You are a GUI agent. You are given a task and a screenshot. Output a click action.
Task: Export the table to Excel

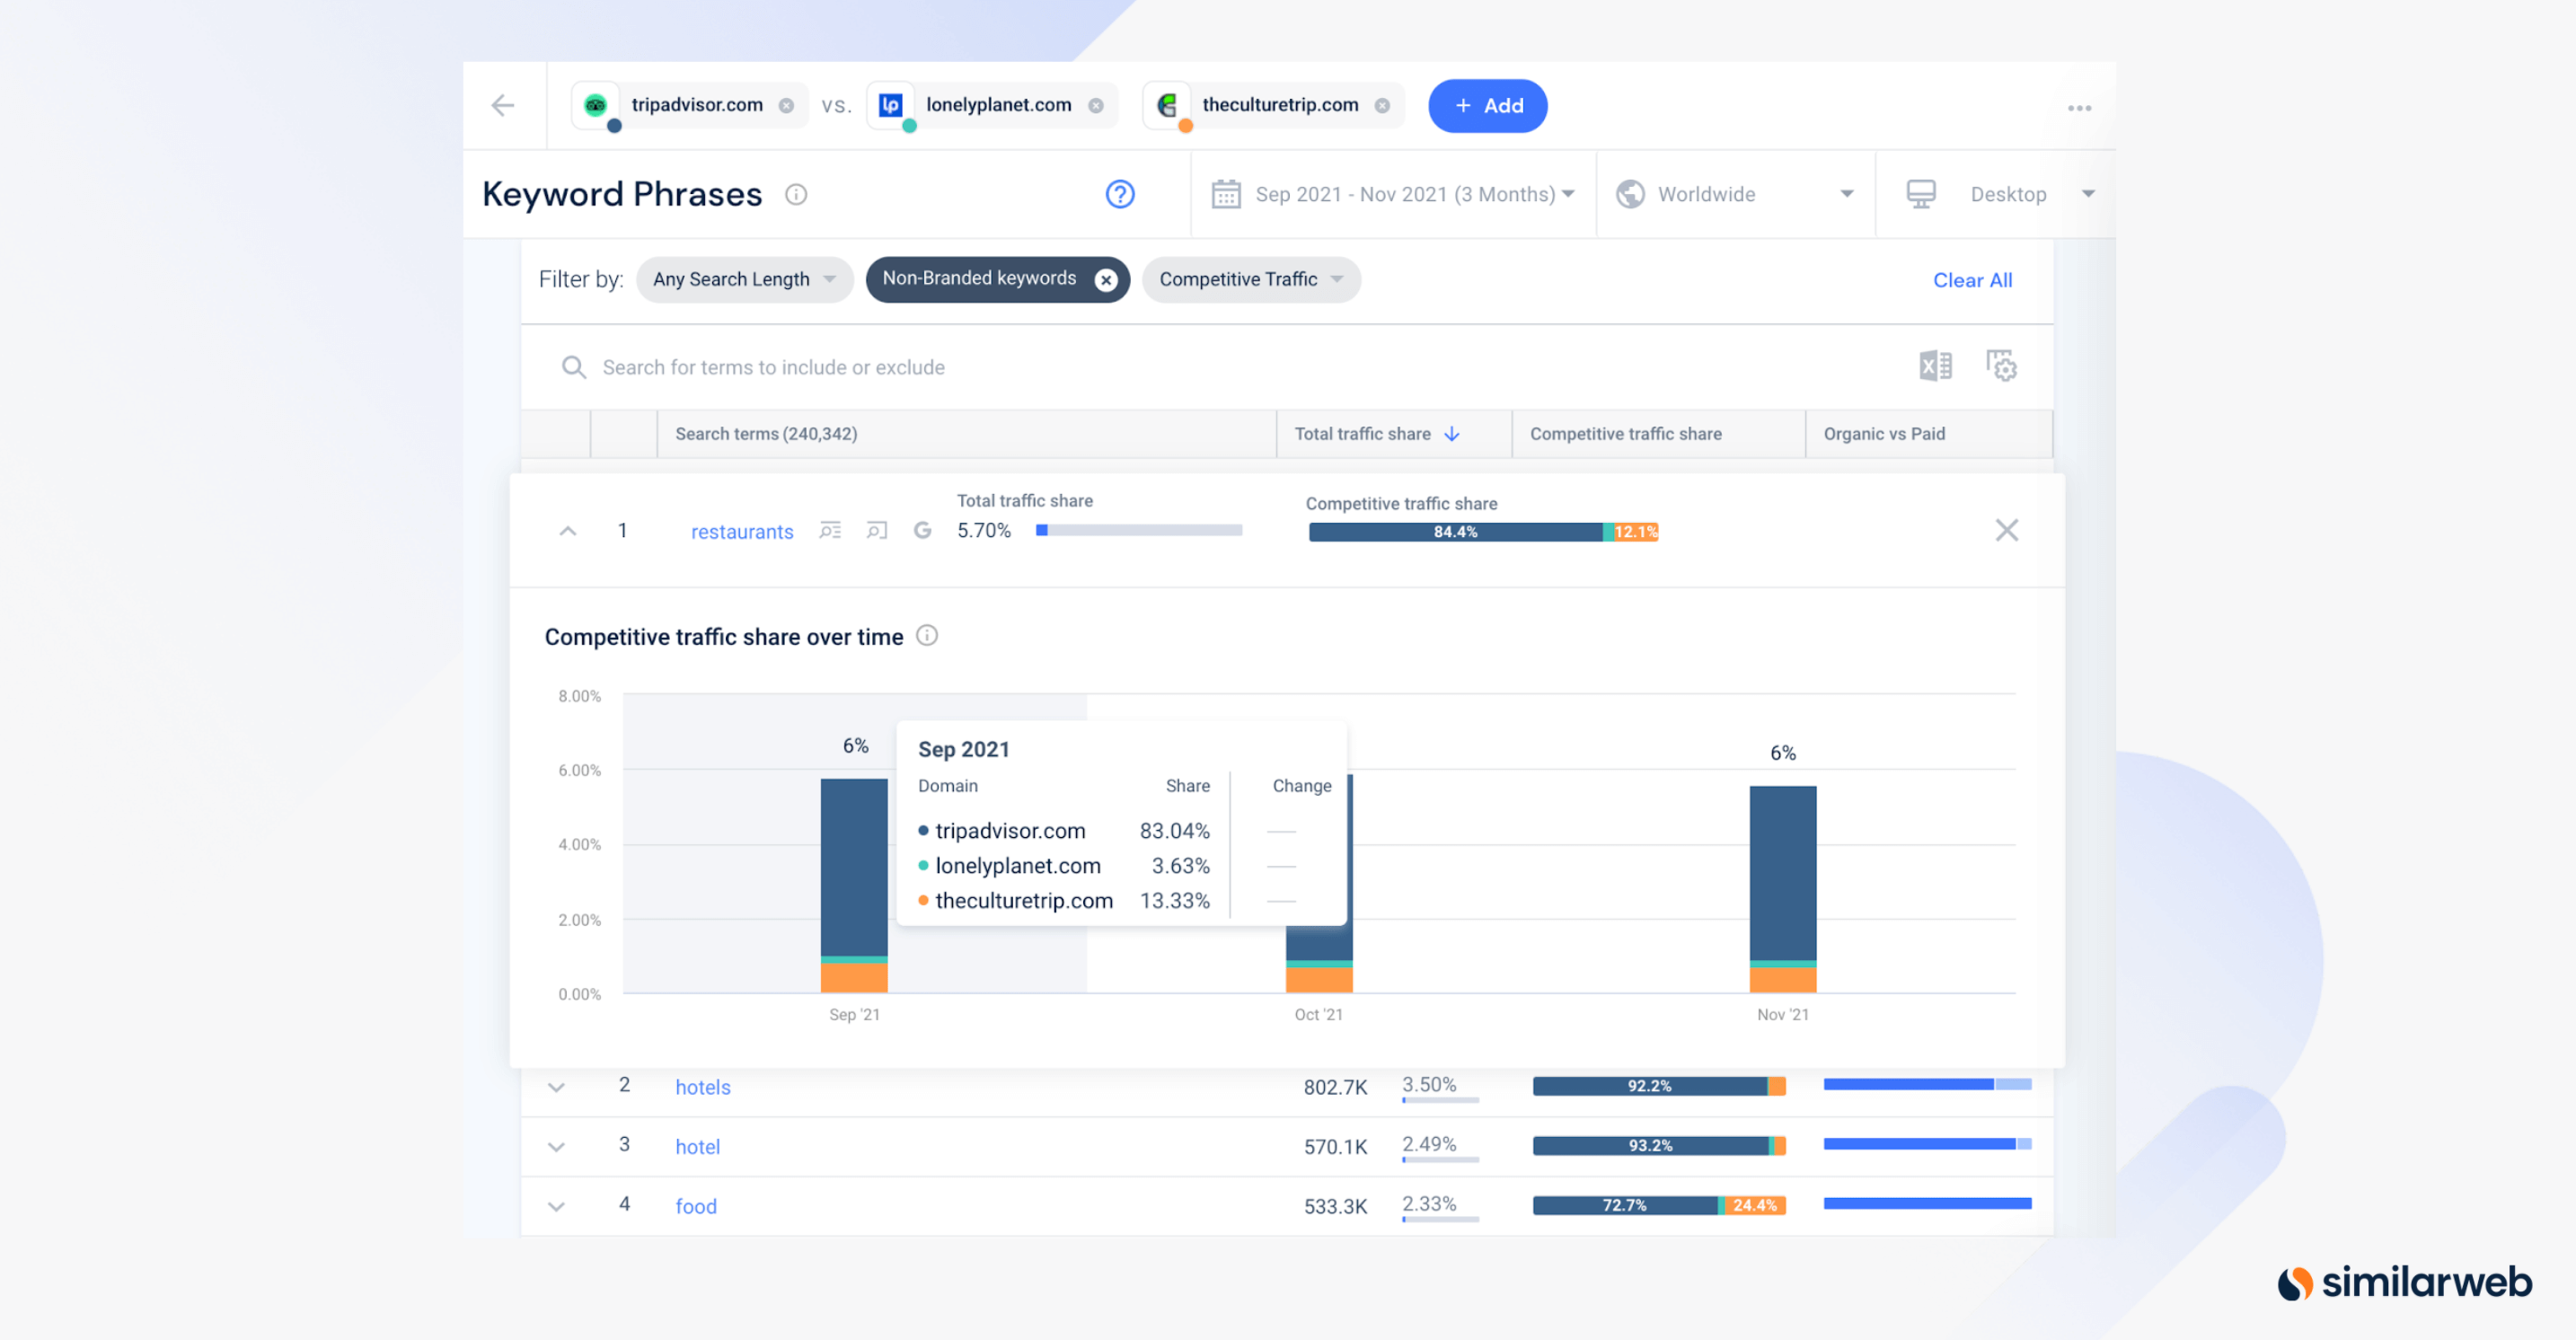(x=1935, y=366)
